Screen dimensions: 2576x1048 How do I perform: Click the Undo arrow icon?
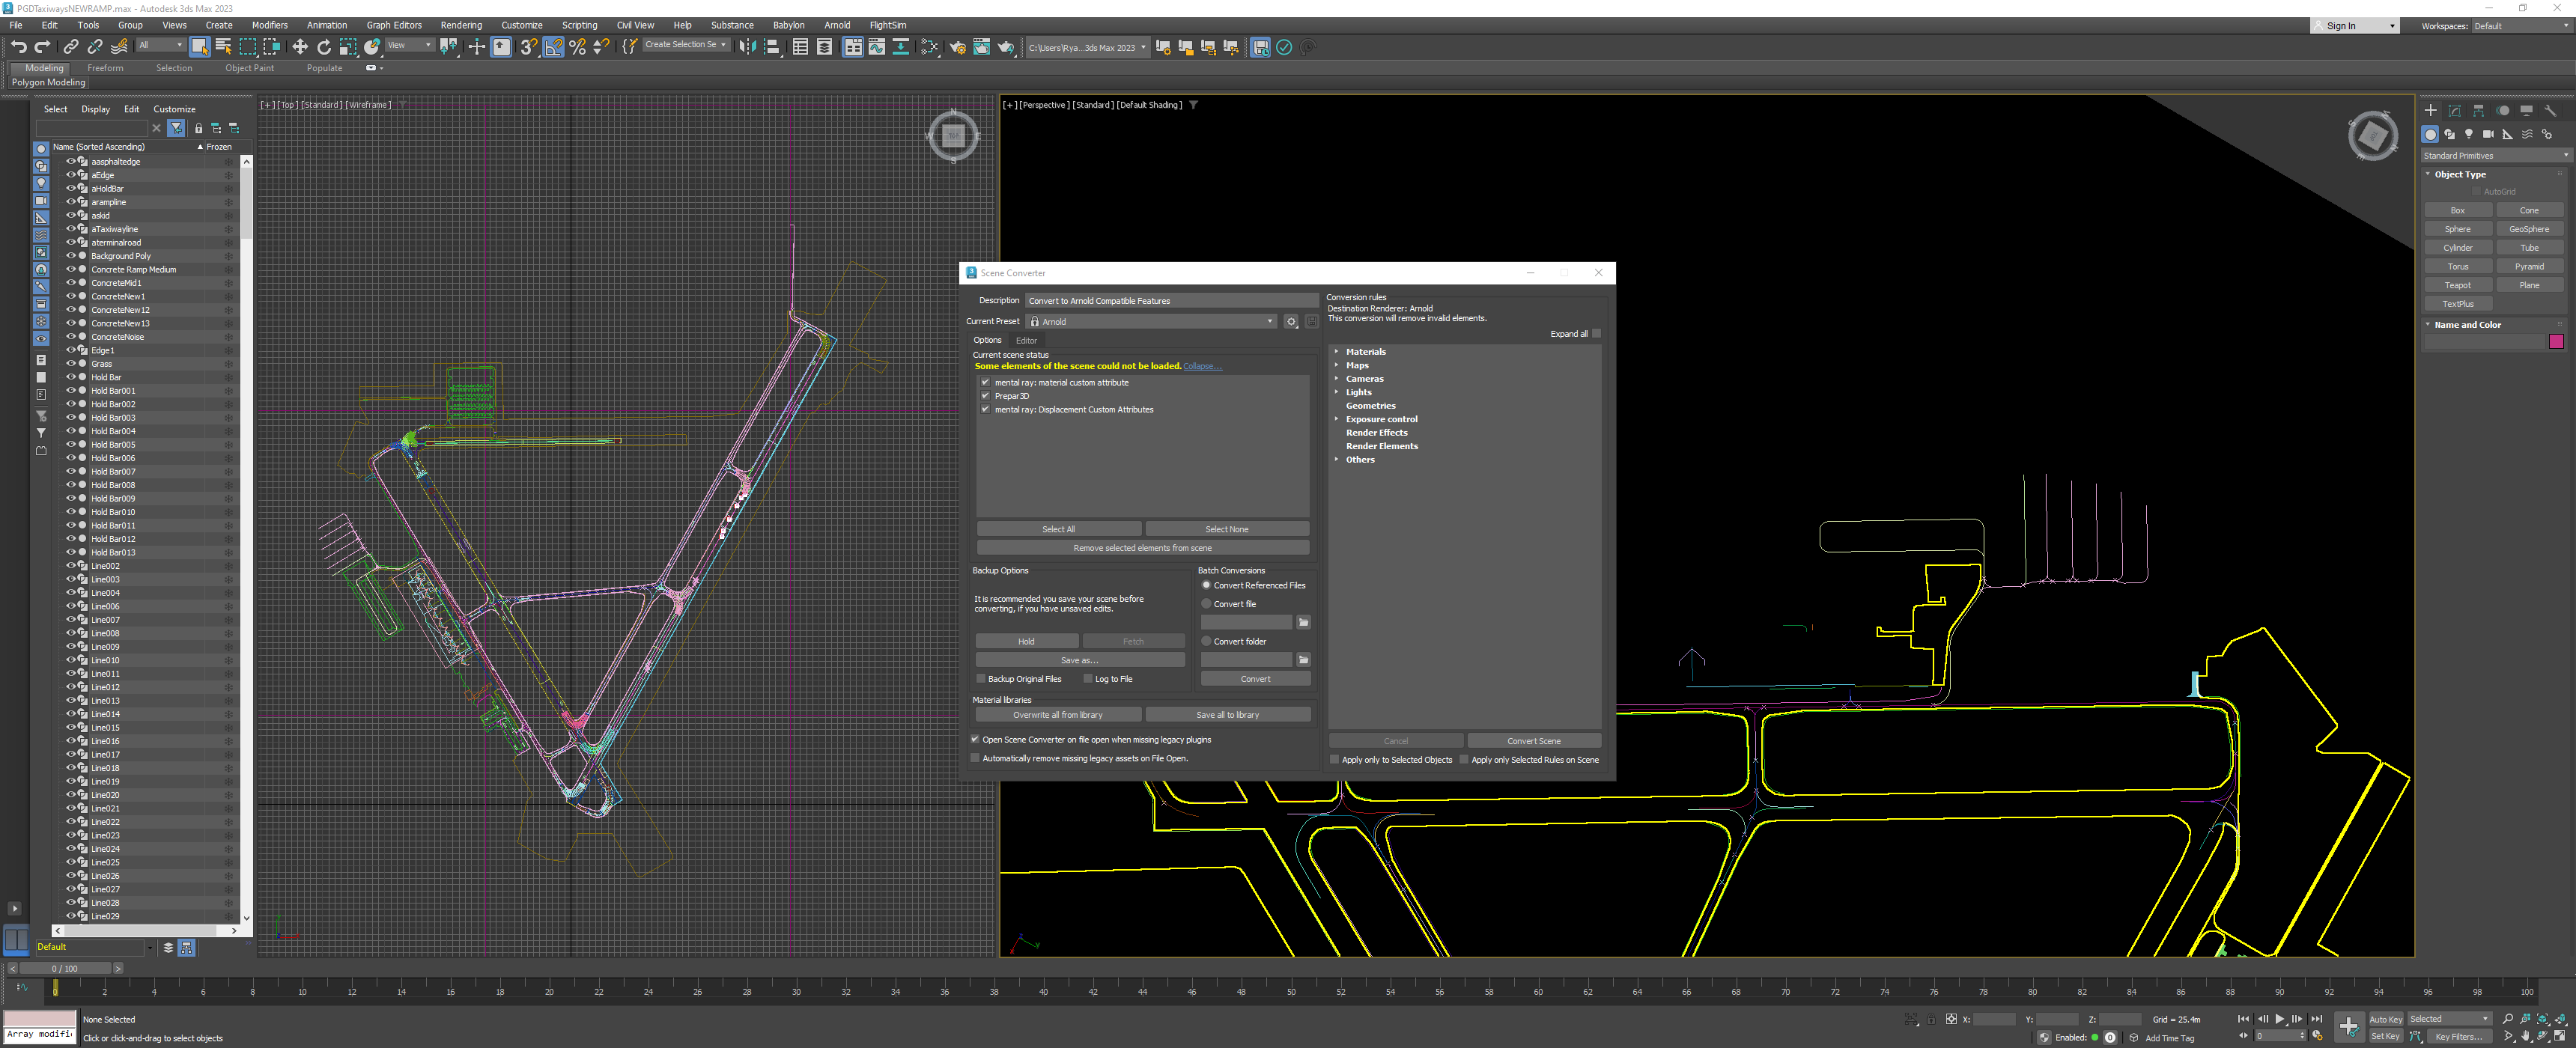[x=19, y=47]
